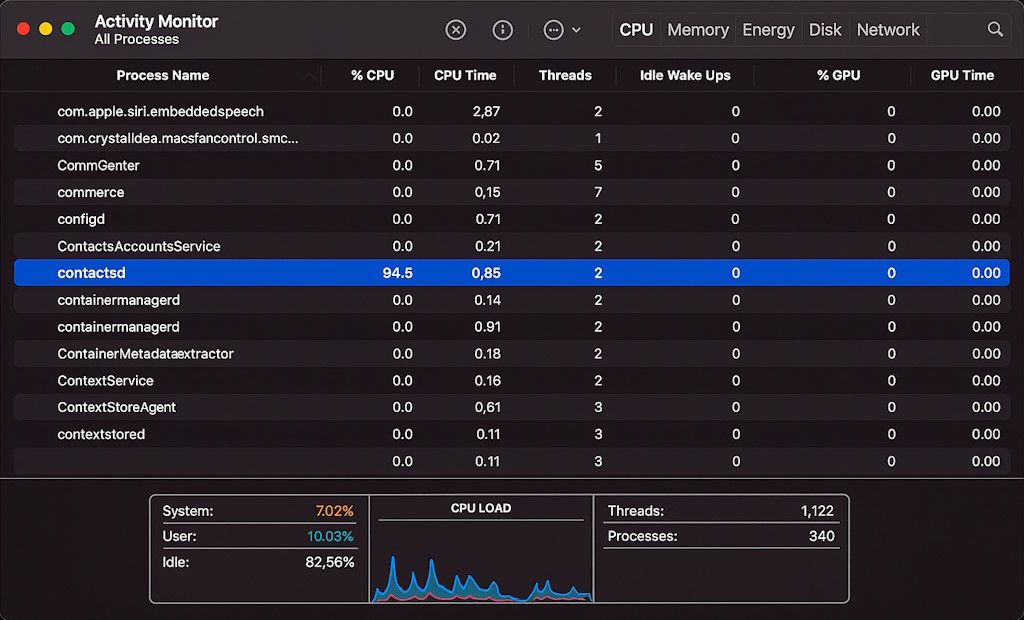Open the % GPU column sorting
This screenshot has height=620, width=1024.
tap(838, 75)
